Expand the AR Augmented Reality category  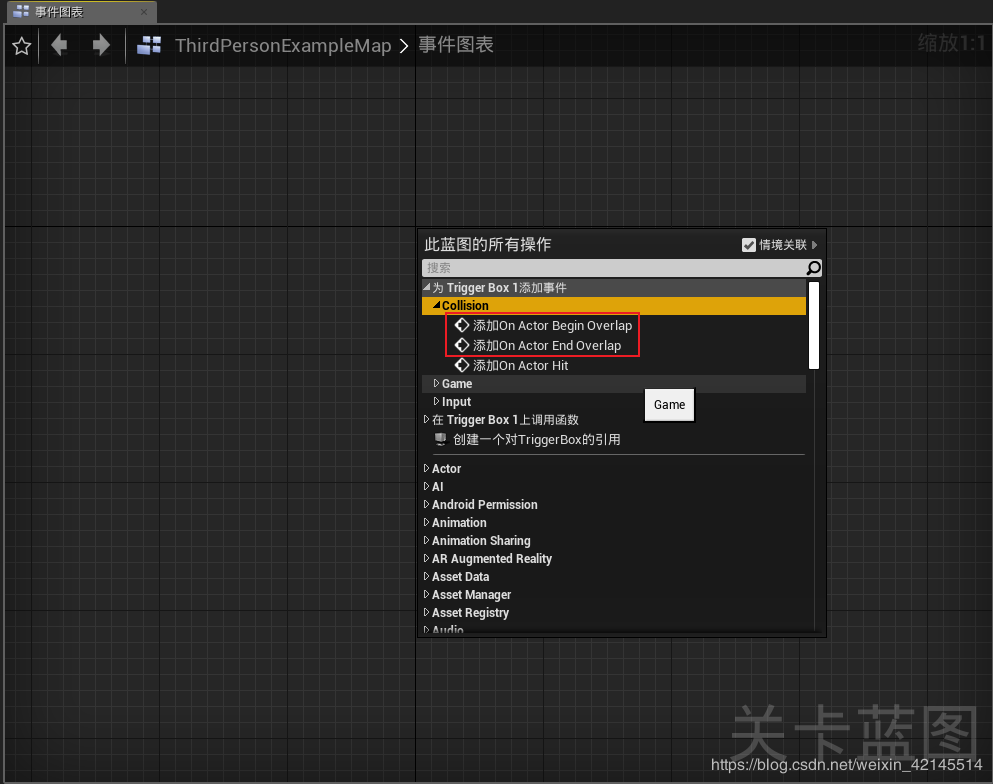click(x=426, y=559)
